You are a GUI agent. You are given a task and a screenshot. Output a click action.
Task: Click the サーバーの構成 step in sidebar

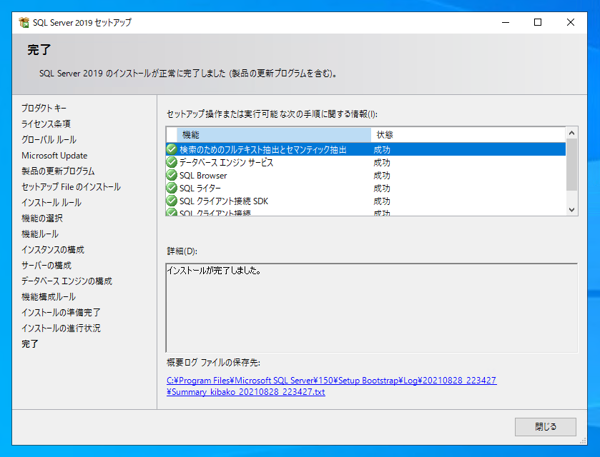pyautogui.click(x=46, y=265)
